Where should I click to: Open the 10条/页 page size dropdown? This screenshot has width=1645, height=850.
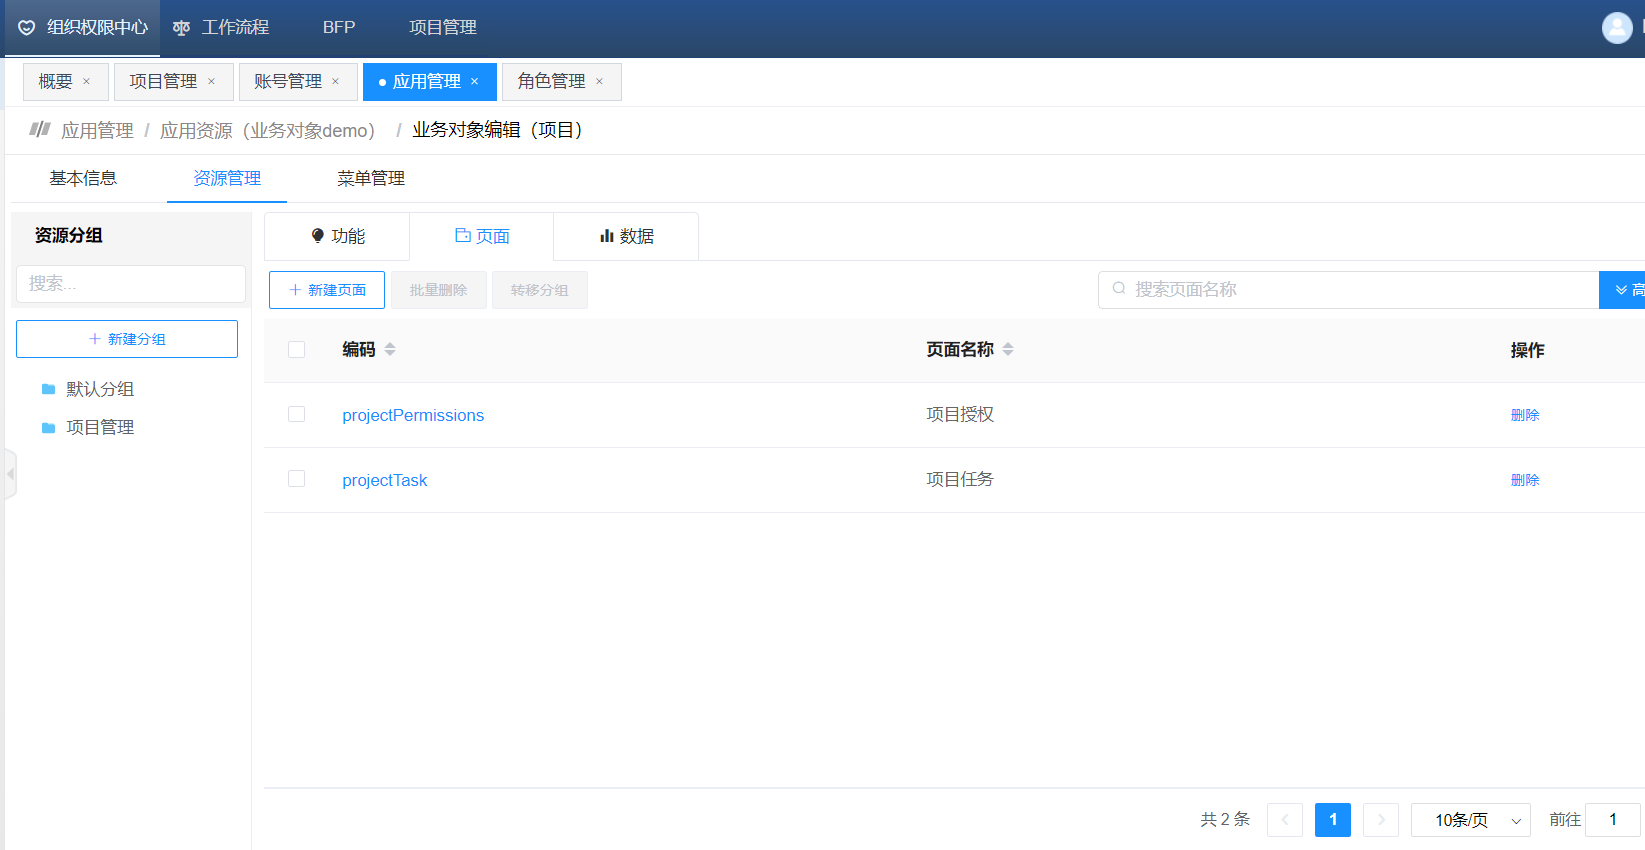[x=1470, y=820]
